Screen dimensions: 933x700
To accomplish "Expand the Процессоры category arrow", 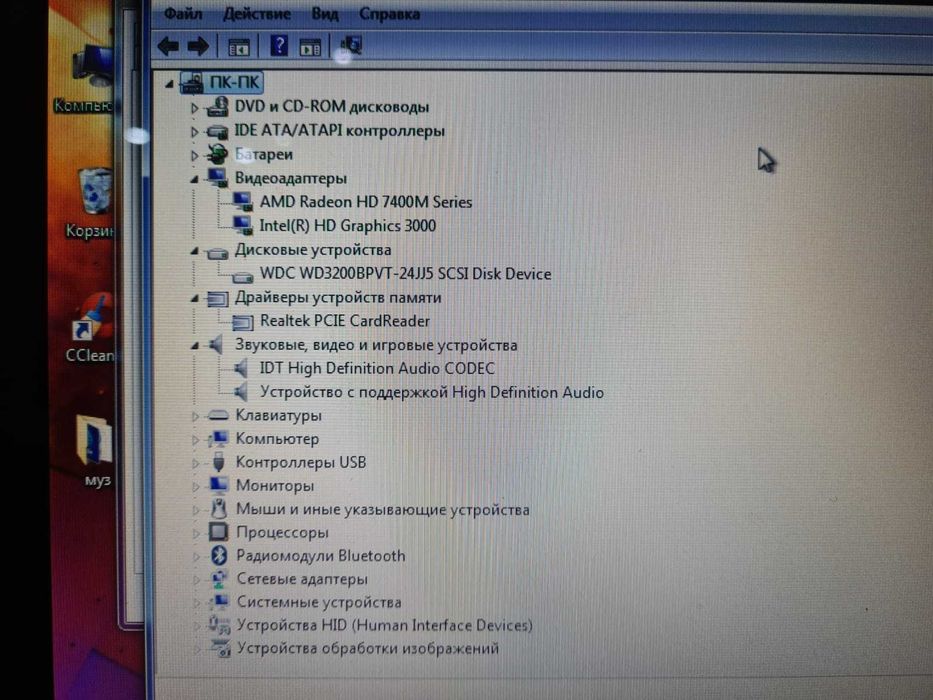I will pyautogui.click(x=196, y=533).
